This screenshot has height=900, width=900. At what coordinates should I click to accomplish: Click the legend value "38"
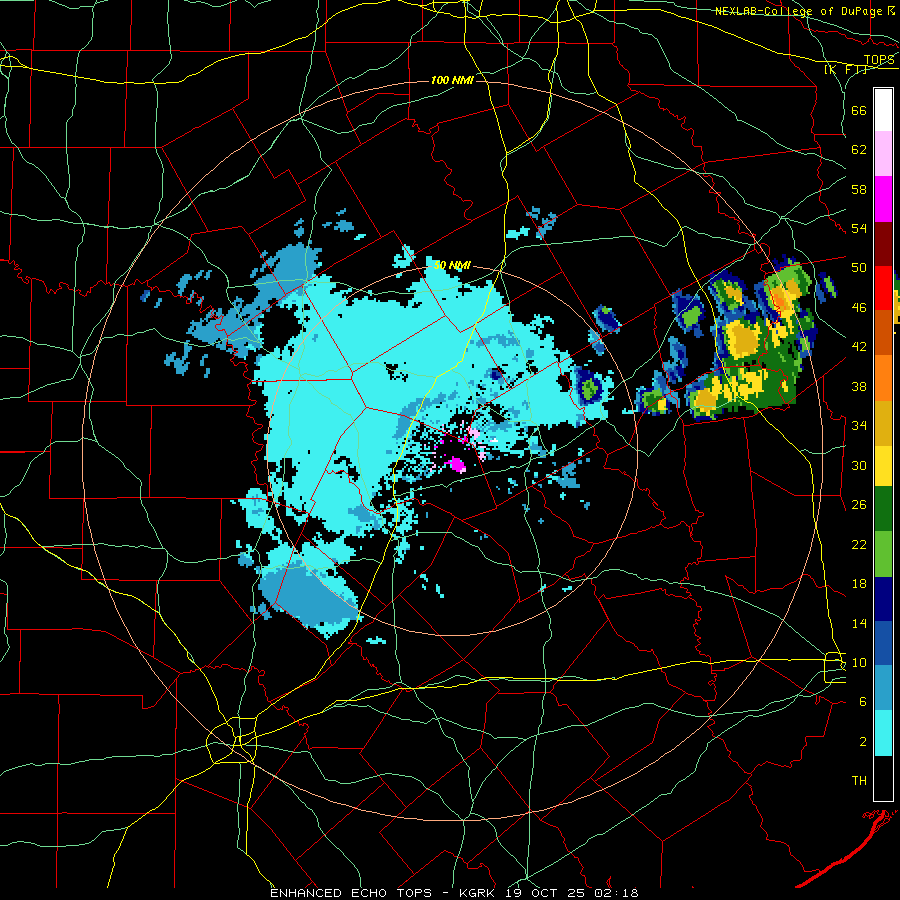click(x=859, y=386)
